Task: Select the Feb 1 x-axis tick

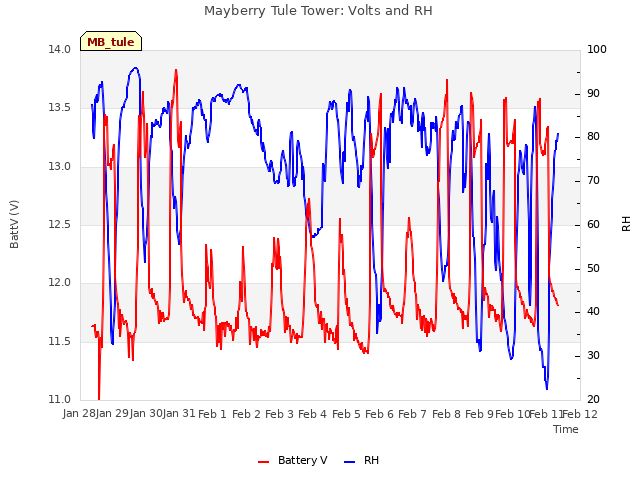Action: [212, 414]
